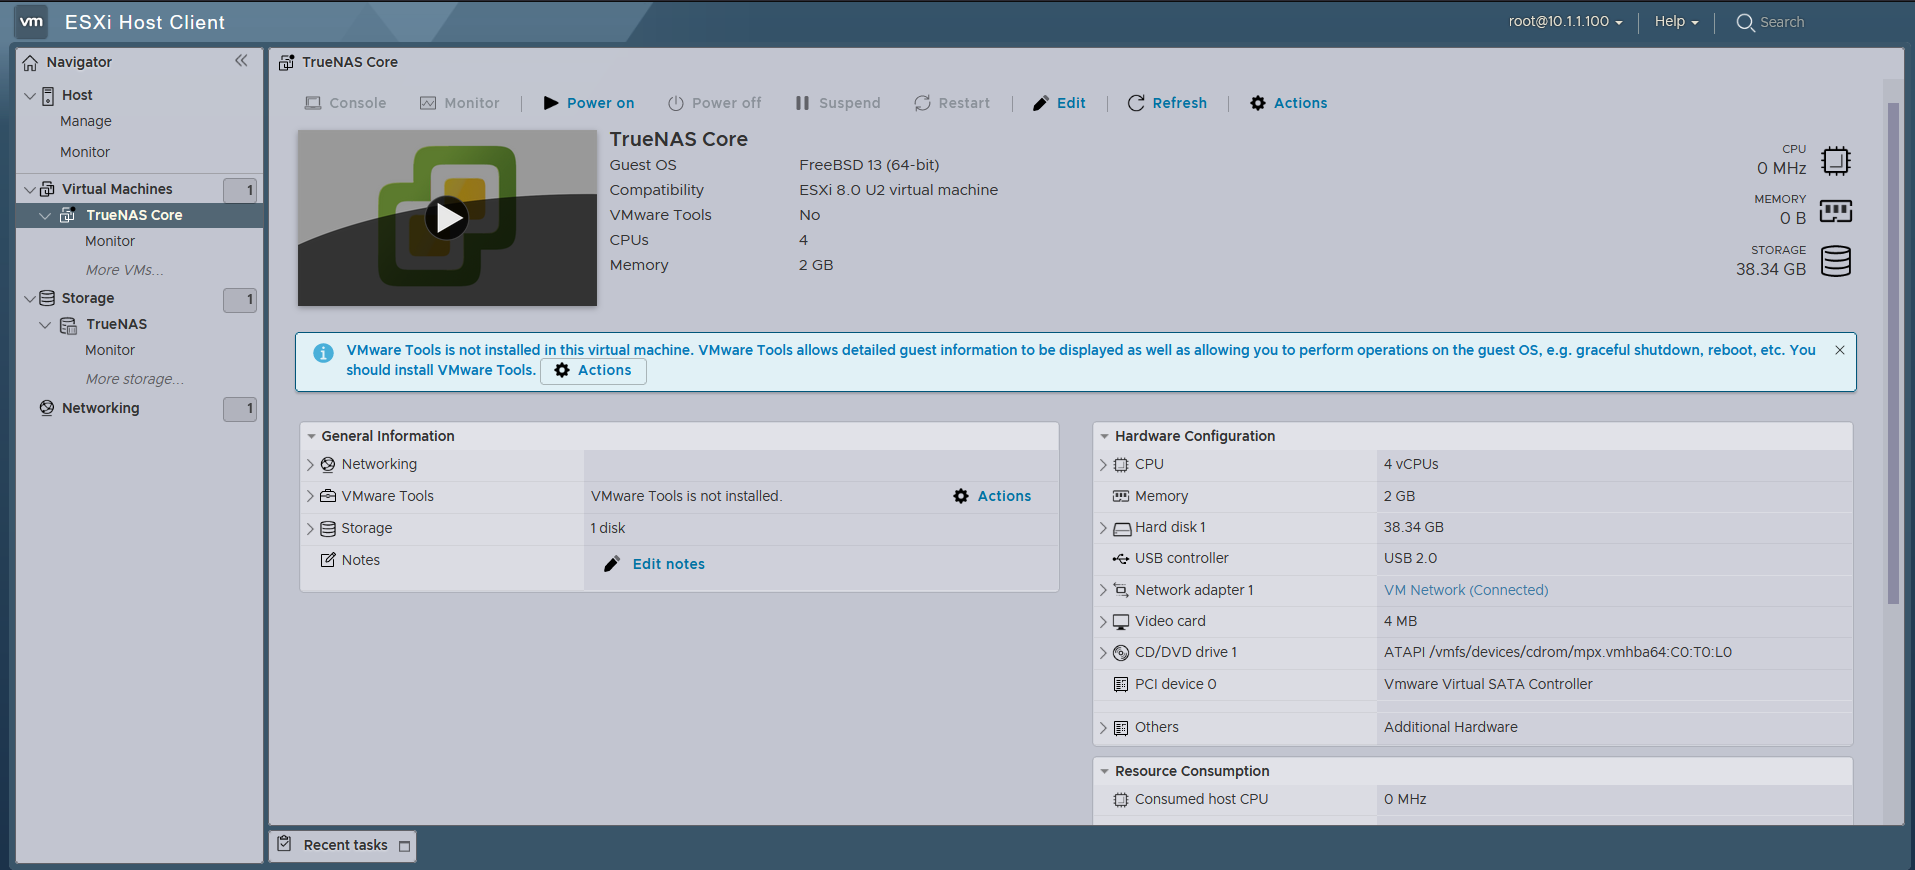The width and height of the screenshot is (1915, 870).
Task: Click the CPU chip icon in summary
Action: [1836, 160]
